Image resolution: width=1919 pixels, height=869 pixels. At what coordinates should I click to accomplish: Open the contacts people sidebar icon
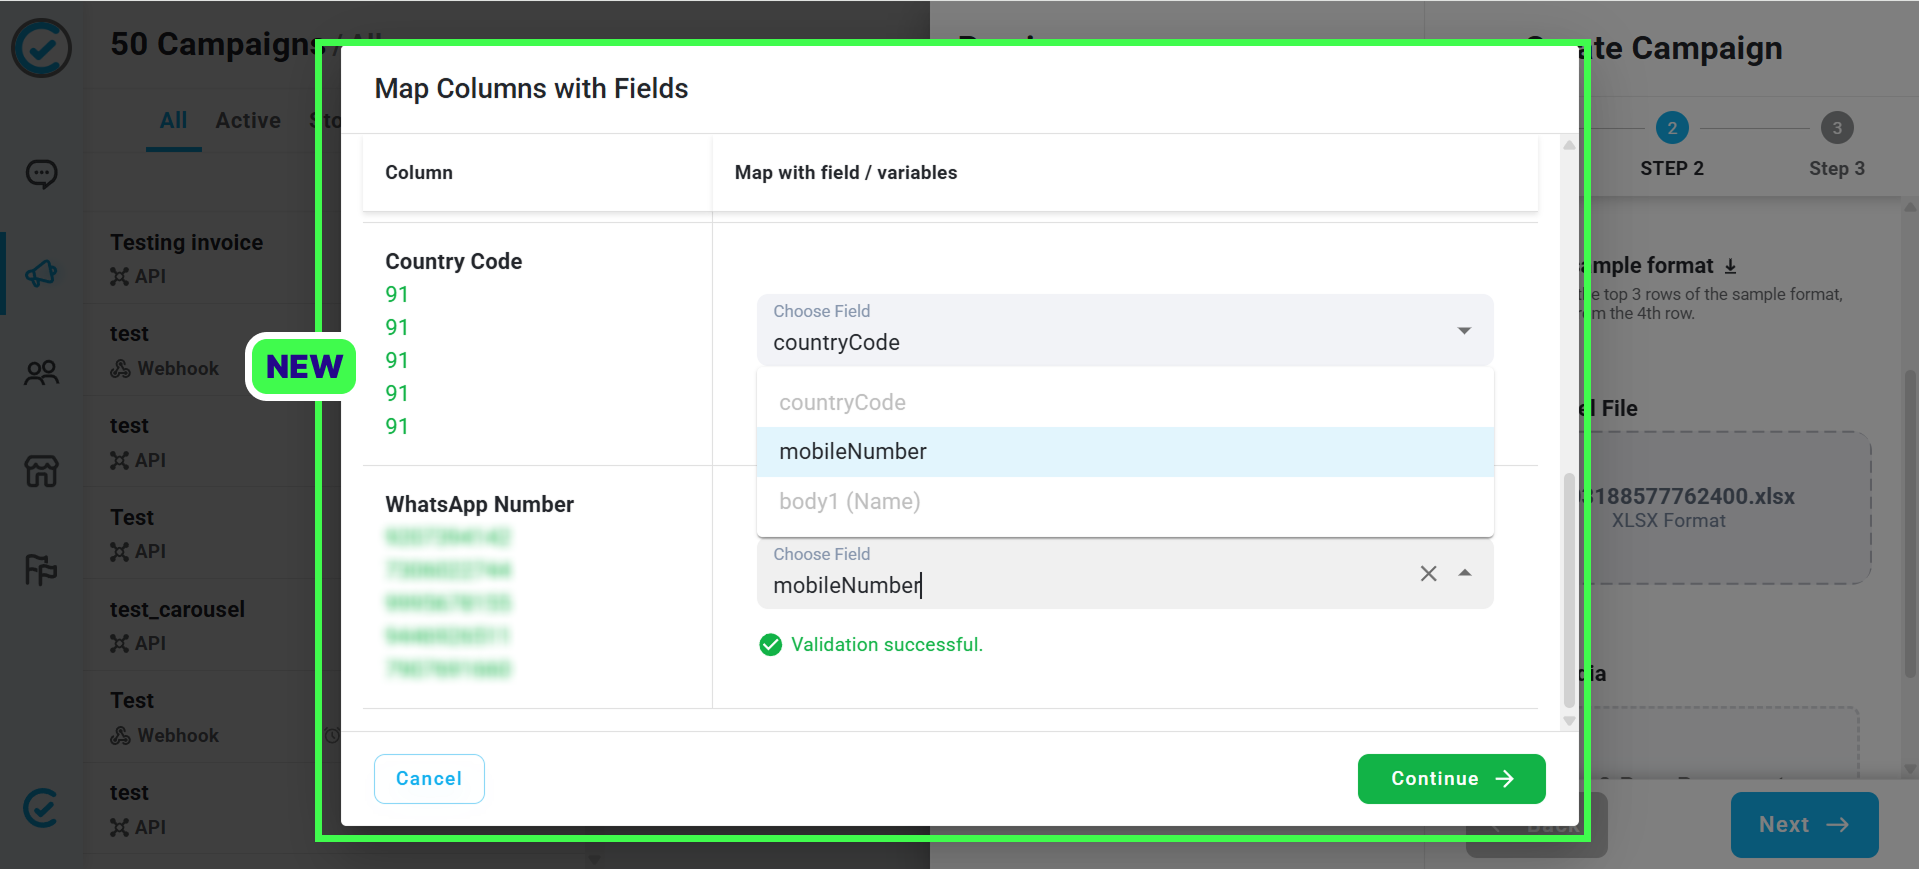tap(41, 373)
